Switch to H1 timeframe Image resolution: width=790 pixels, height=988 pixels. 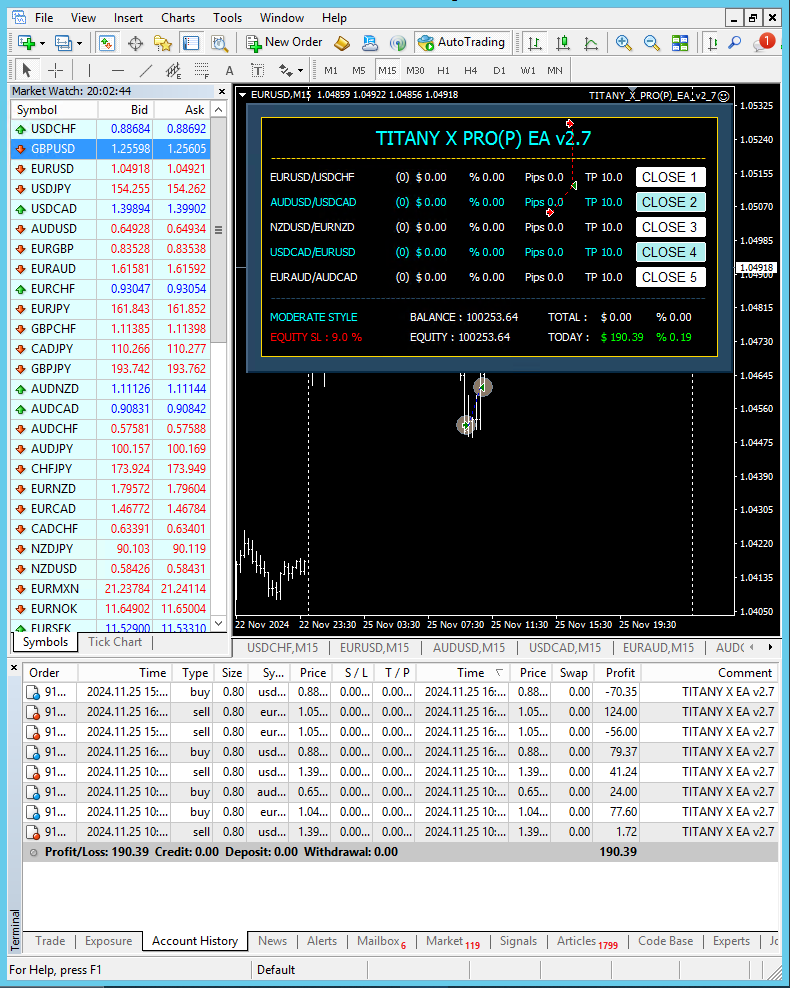click(443, 70)
